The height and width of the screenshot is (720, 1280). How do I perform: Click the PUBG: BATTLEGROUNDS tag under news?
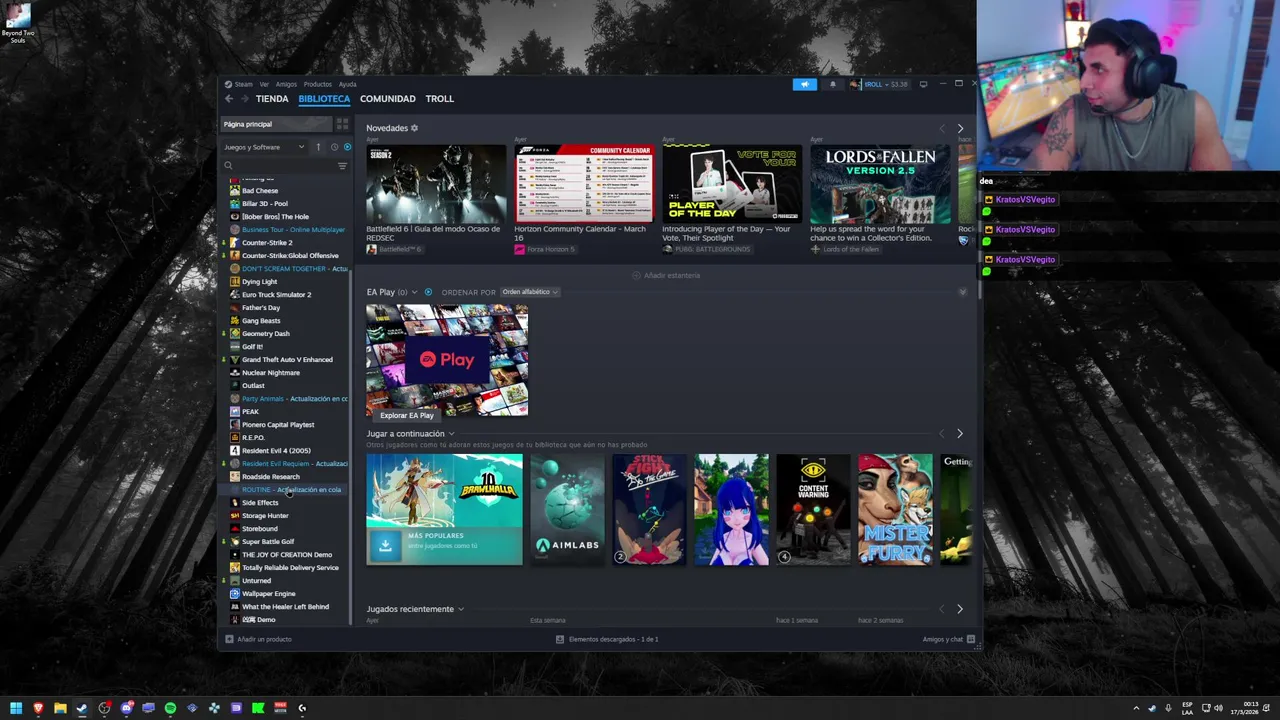tap(706, 249)
